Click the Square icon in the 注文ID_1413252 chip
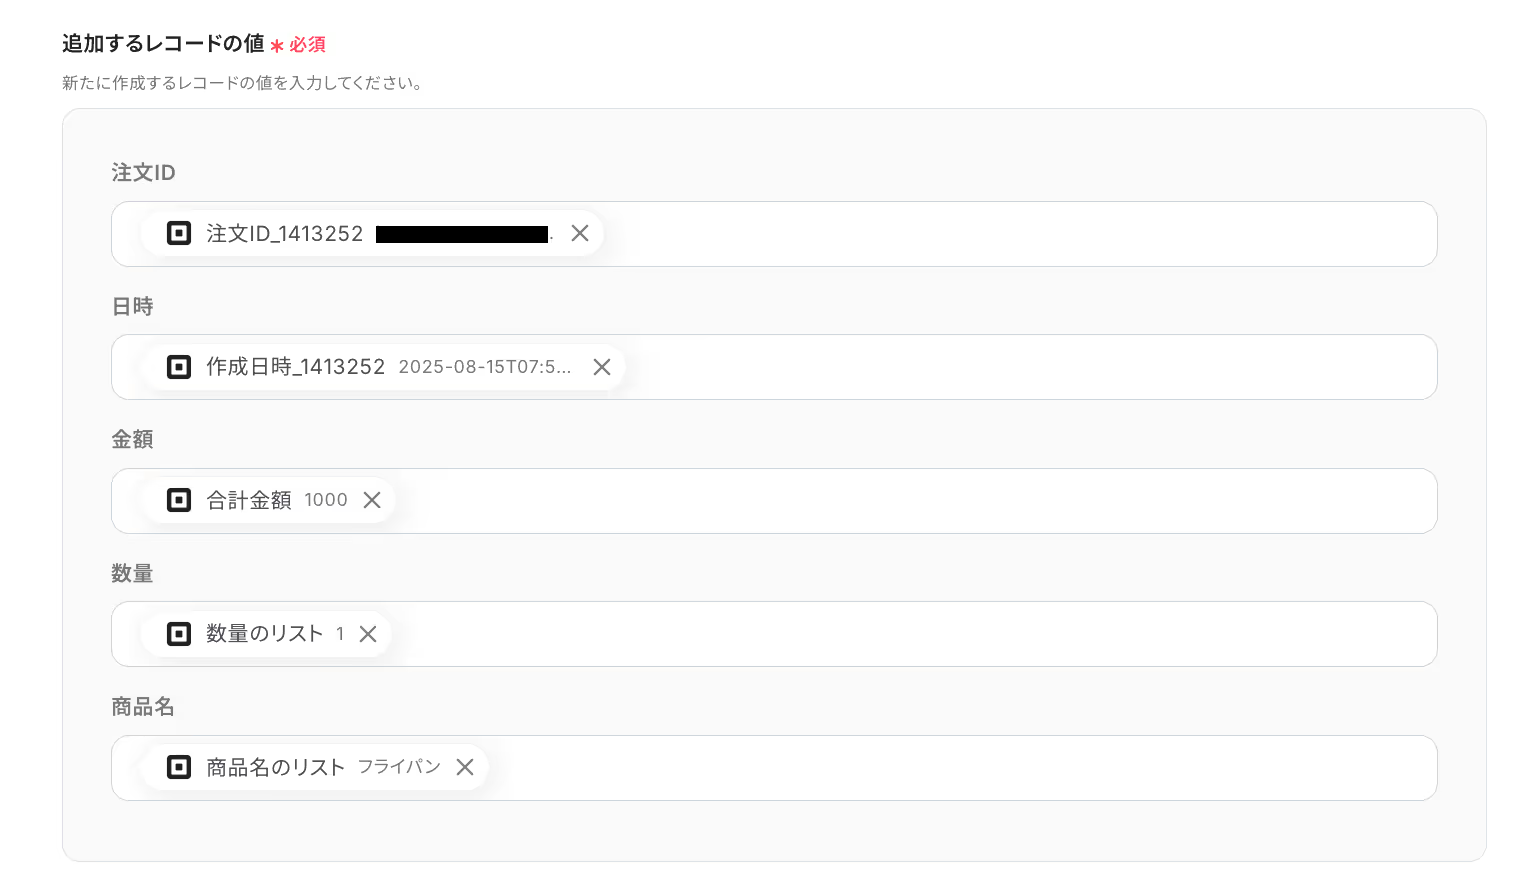 (x=179, y=233)
